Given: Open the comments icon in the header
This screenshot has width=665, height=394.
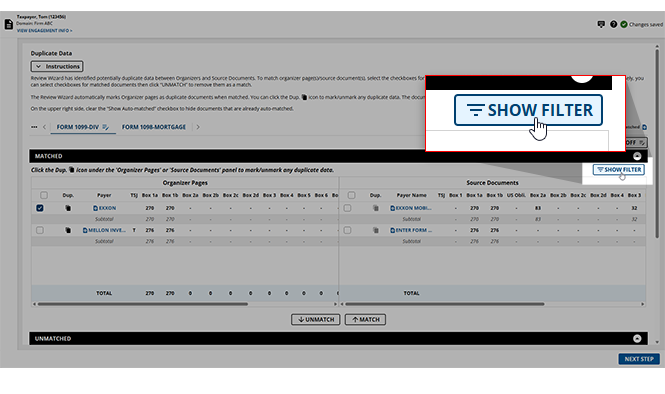Looking at the screenshot, I should [601, 24].
